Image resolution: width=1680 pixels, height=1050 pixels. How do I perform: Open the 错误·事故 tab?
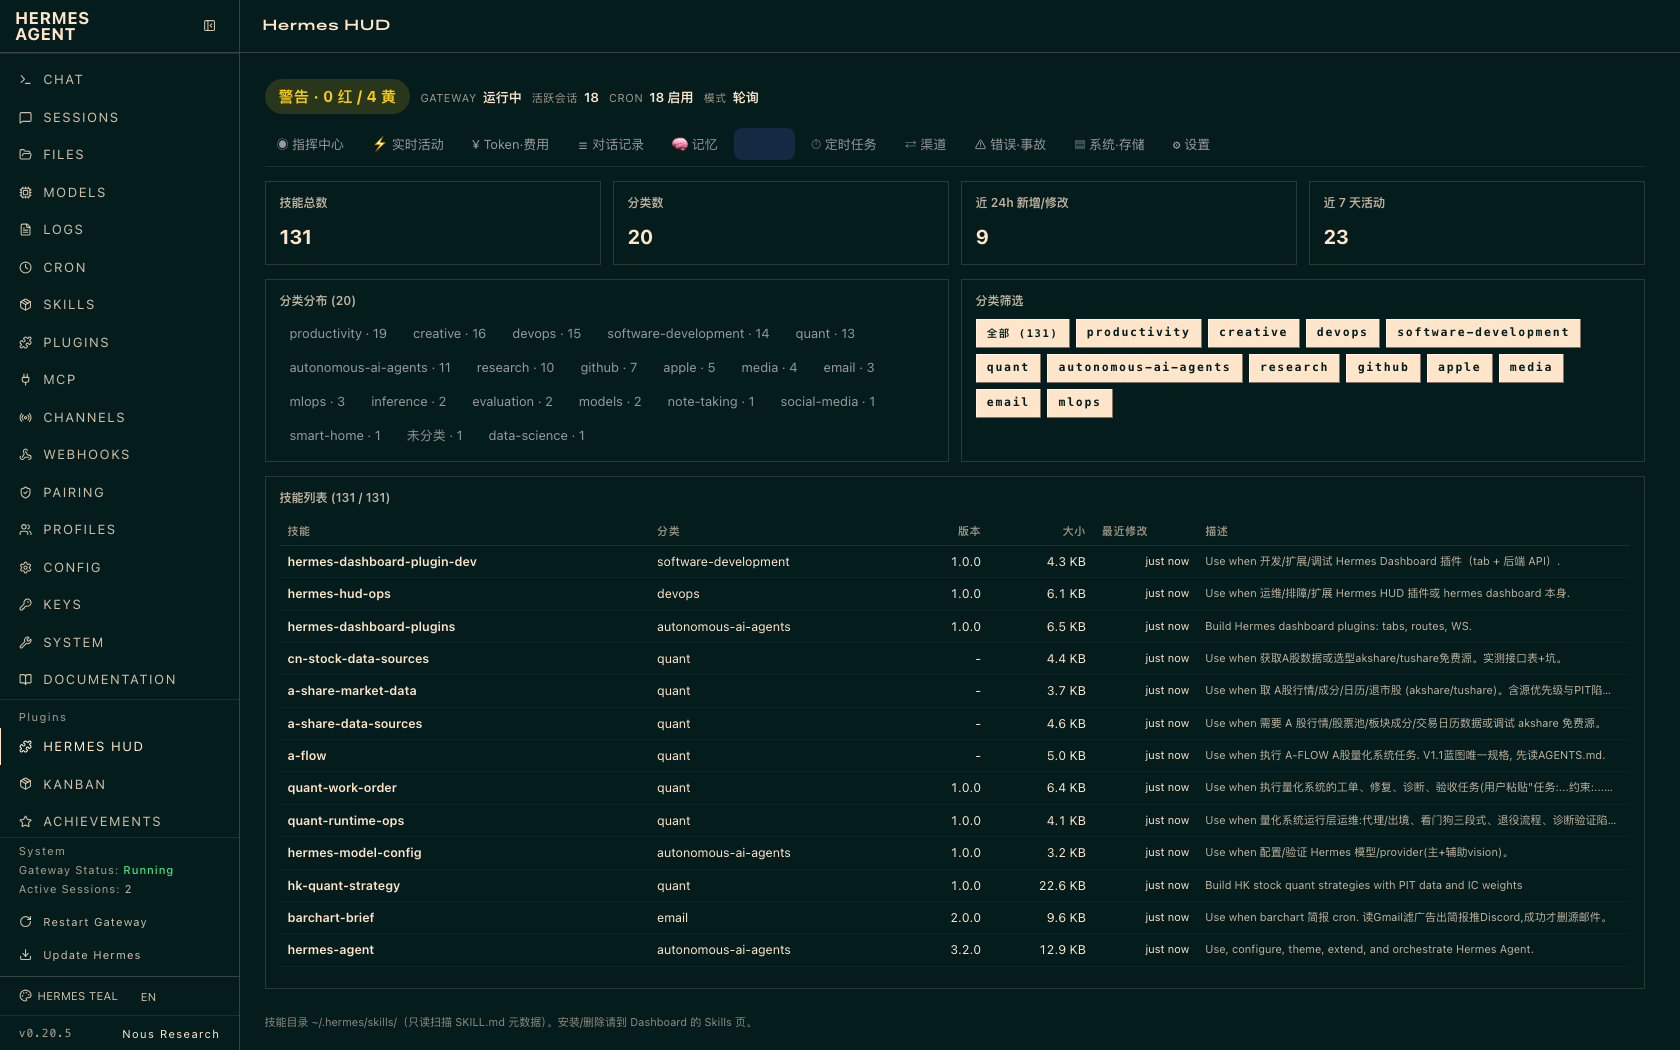tap(1010, 145)
